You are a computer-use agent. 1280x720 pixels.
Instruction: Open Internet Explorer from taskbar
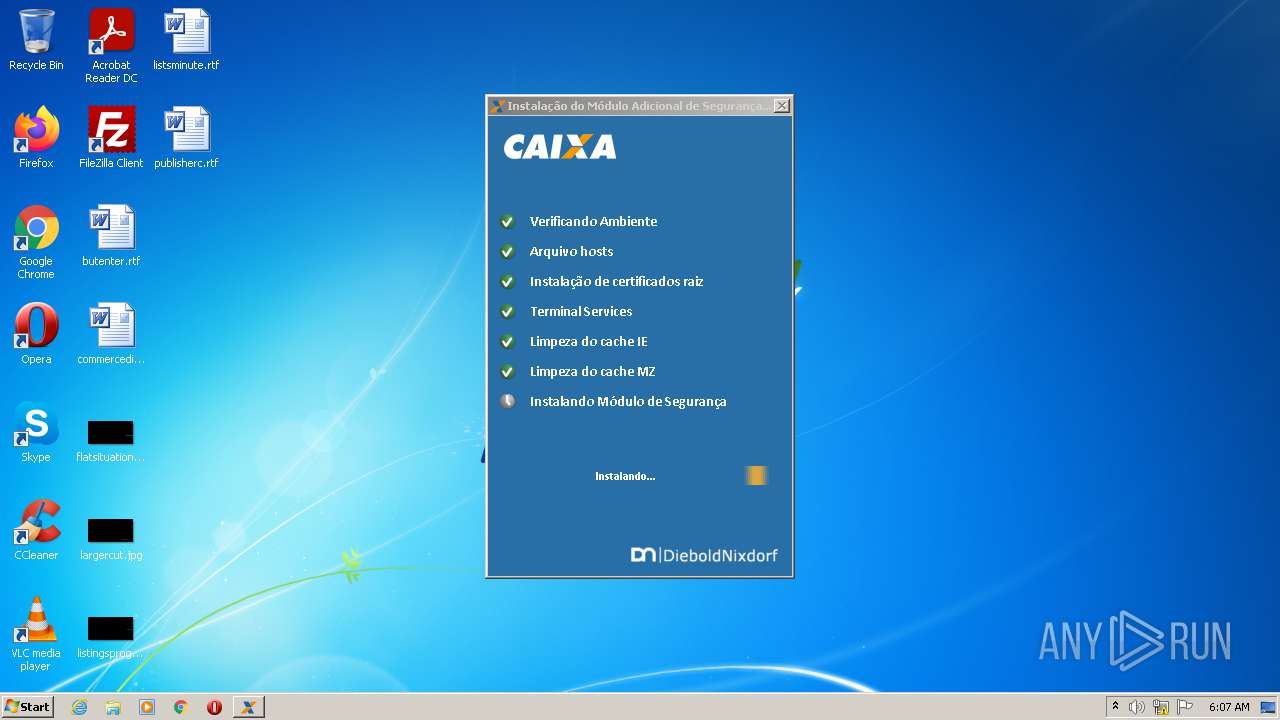pyautogui.click(x=79, y=707)
